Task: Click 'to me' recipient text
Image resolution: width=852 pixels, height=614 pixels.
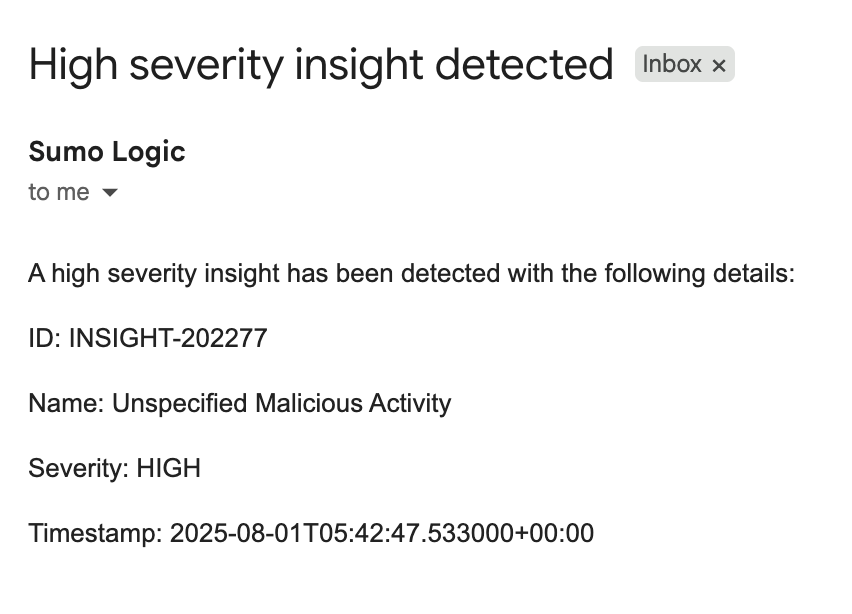Action: pos(59,193)
